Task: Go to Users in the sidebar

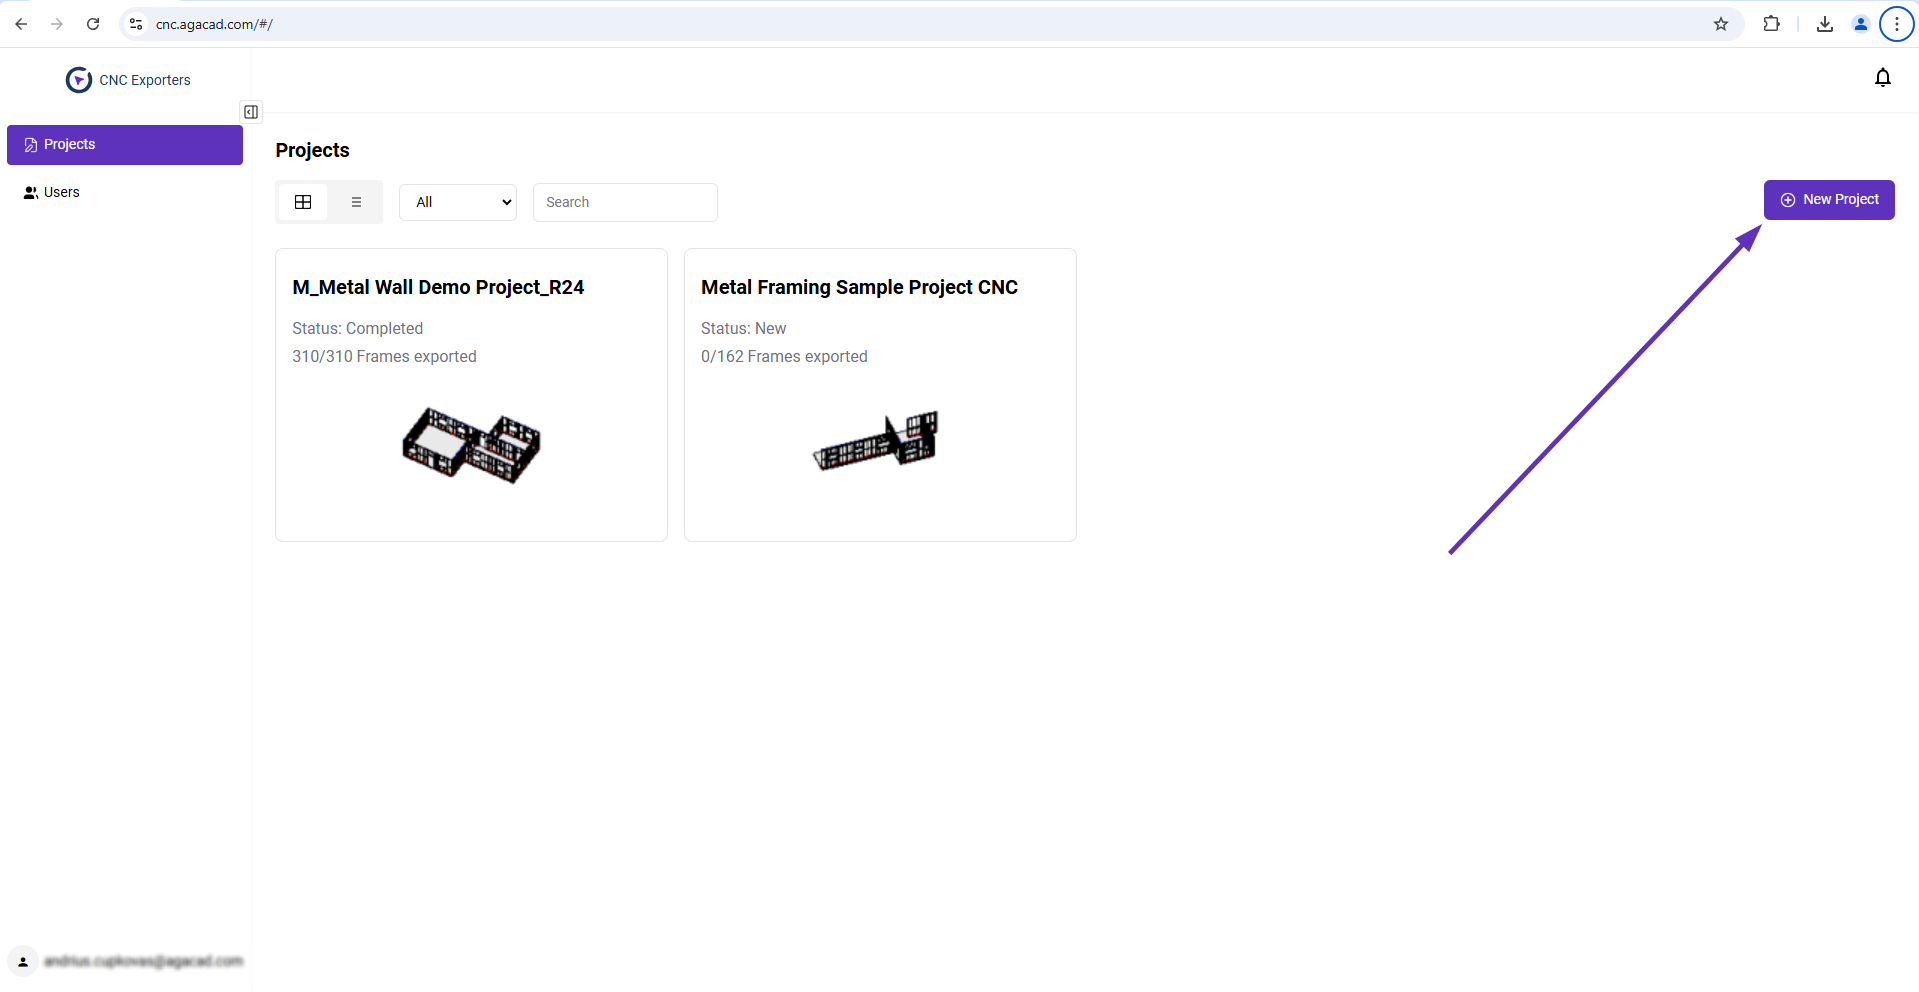Action: [x=61, y=192]
